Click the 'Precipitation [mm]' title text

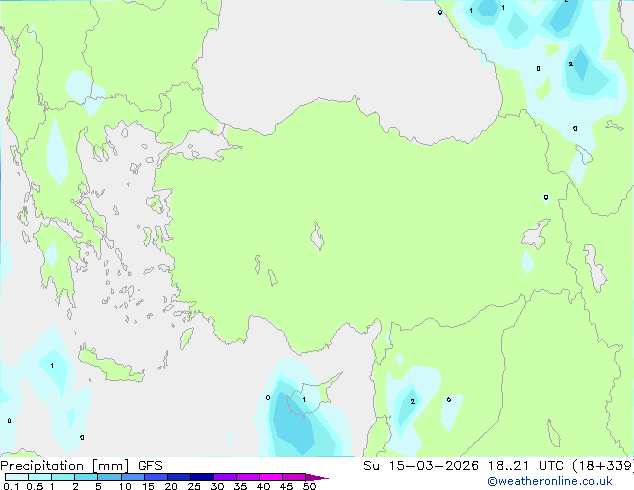64,466
